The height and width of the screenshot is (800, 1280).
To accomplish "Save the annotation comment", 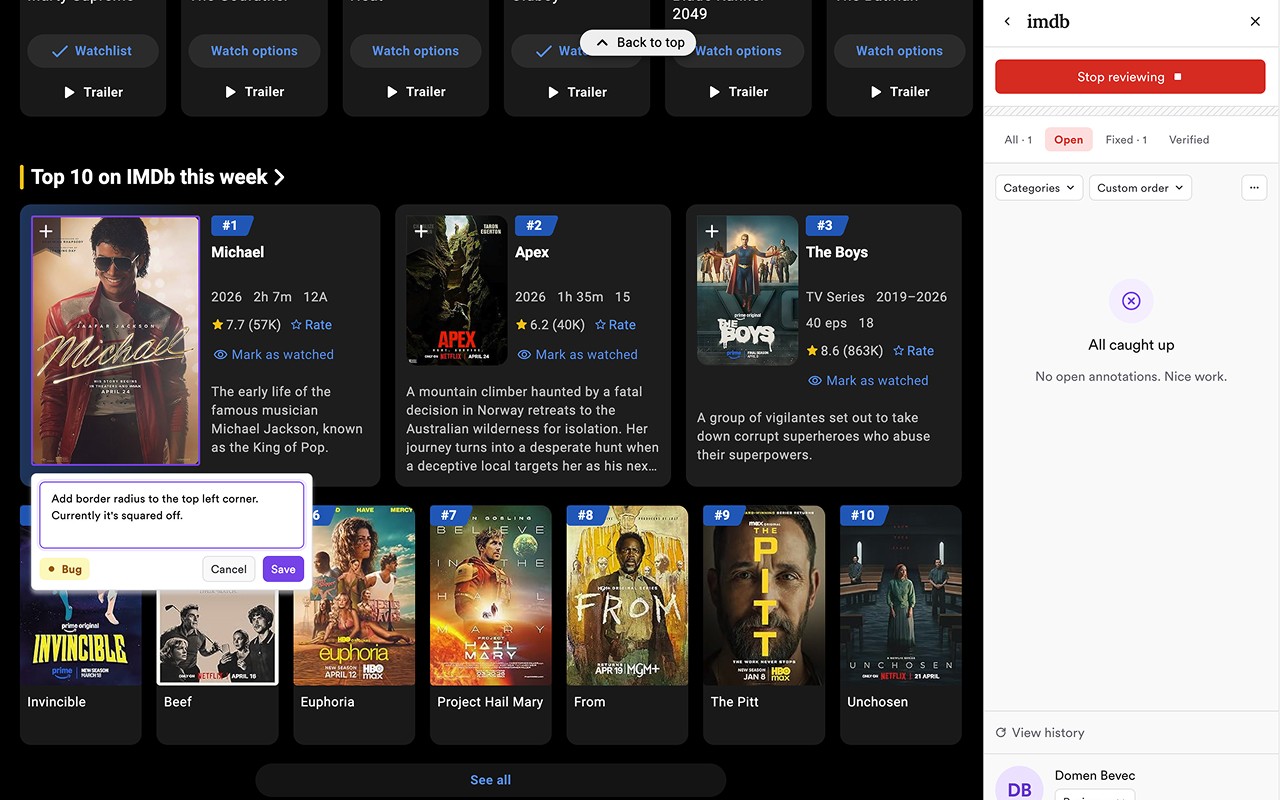I will click(283, 569).
